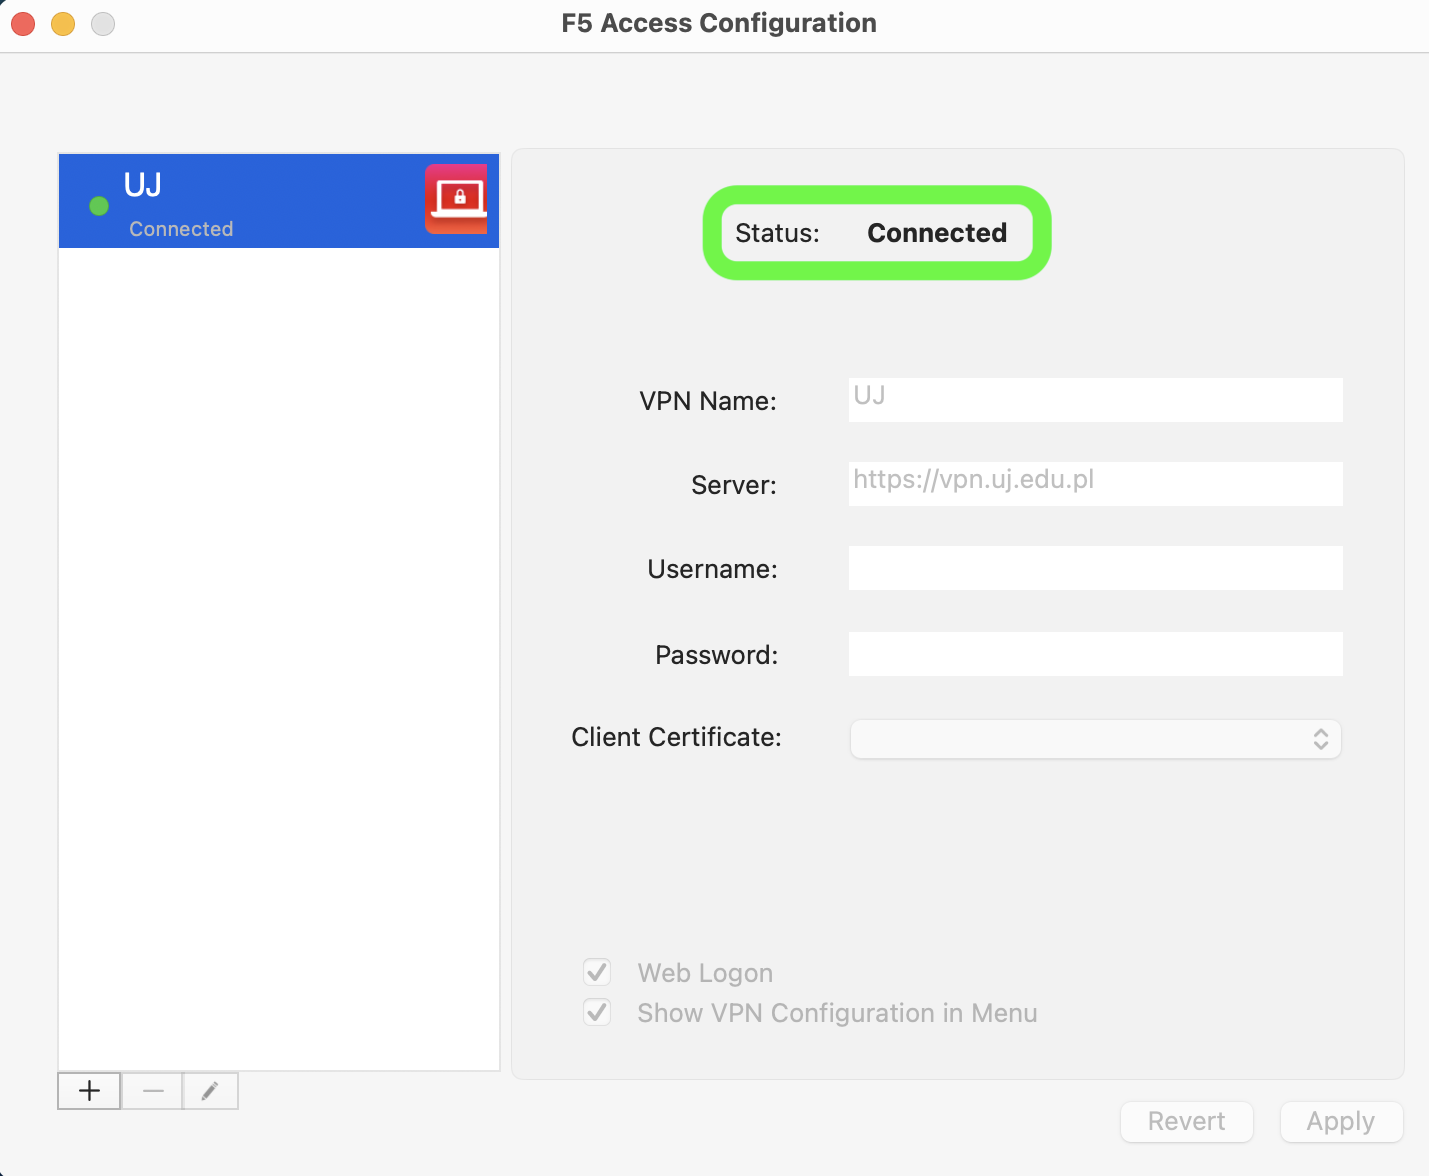Click the green connection status dot
The image size is (1429, 1176).
[99, 206]
